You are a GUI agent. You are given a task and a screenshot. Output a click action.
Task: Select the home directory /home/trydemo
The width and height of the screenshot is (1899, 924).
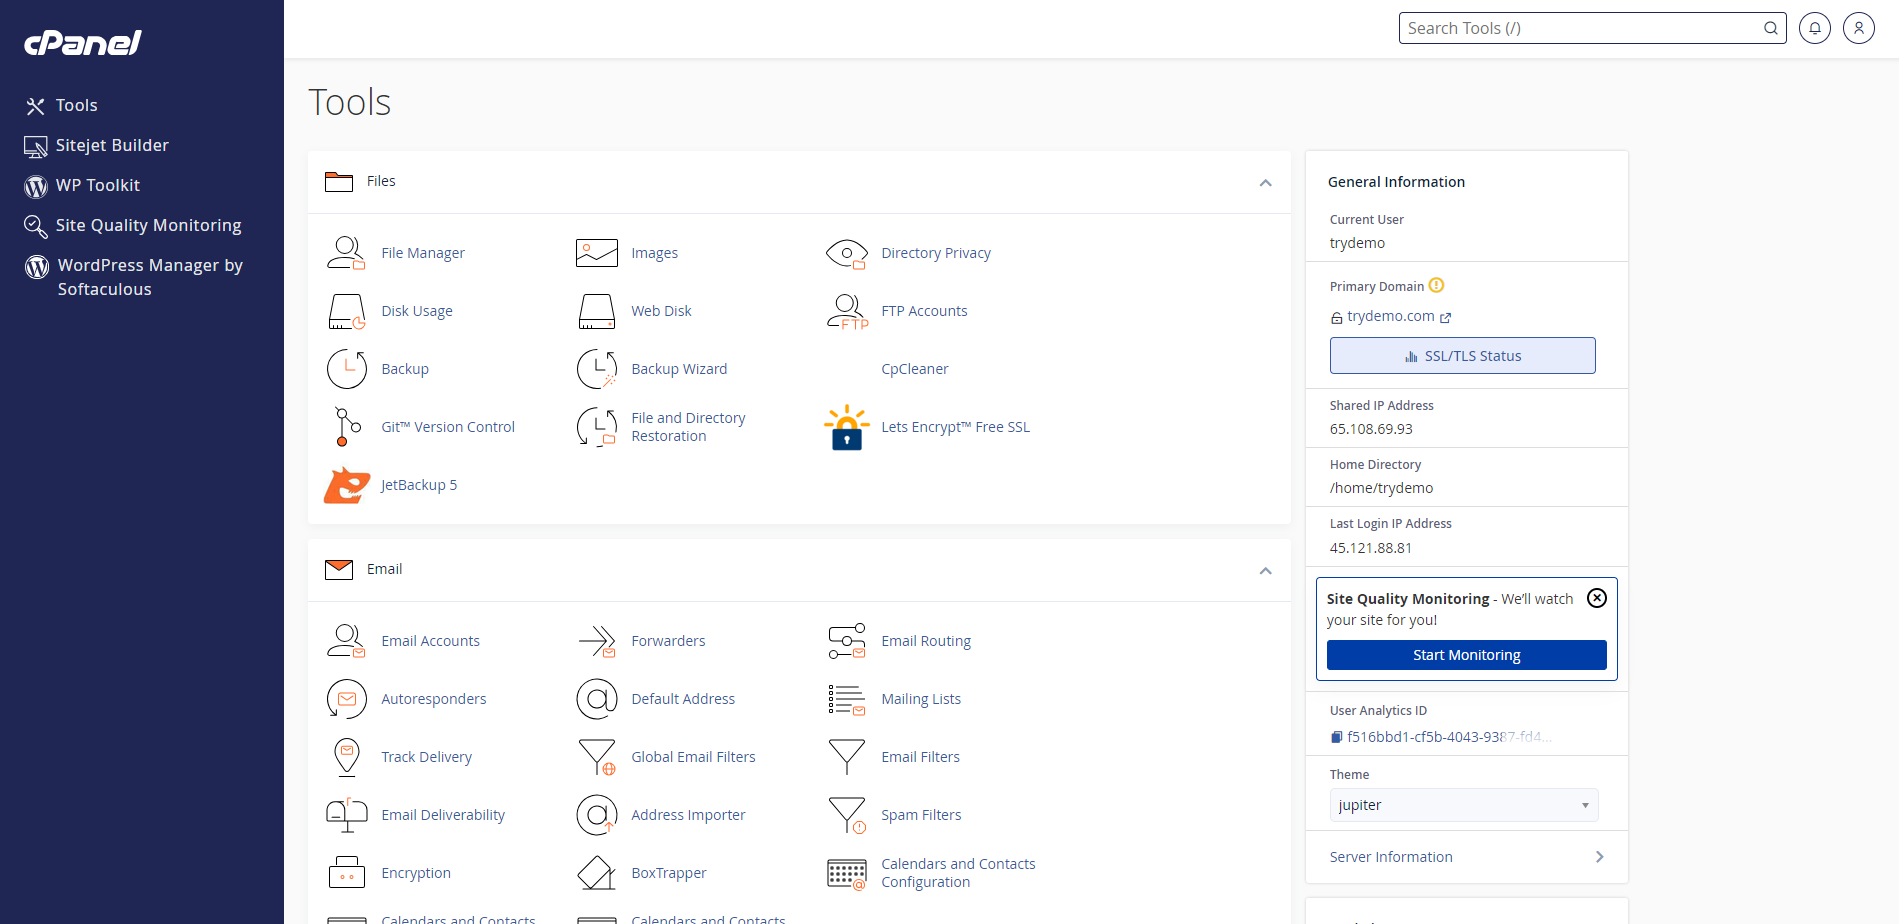coord(1381,488)
